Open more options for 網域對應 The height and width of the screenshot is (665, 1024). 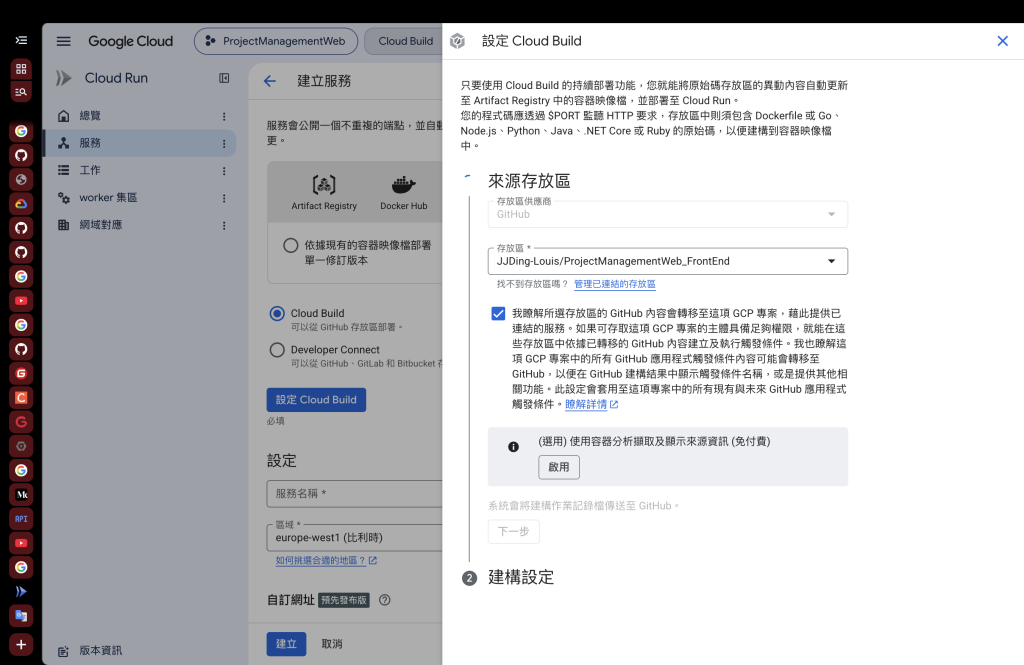224,225
